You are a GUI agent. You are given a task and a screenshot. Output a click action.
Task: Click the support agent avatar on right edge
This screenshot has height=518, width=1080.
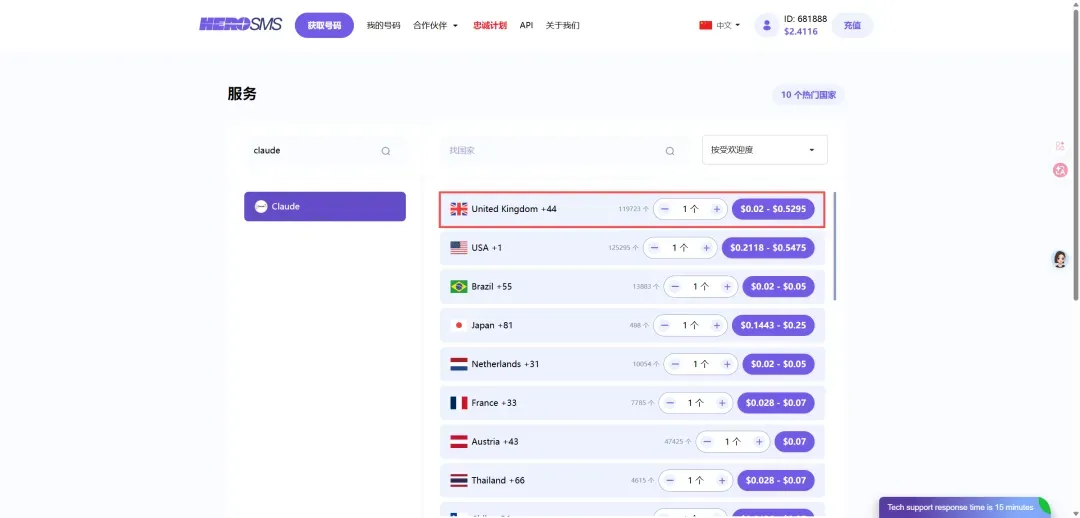pyautogui.click(x=1060, y=259)
